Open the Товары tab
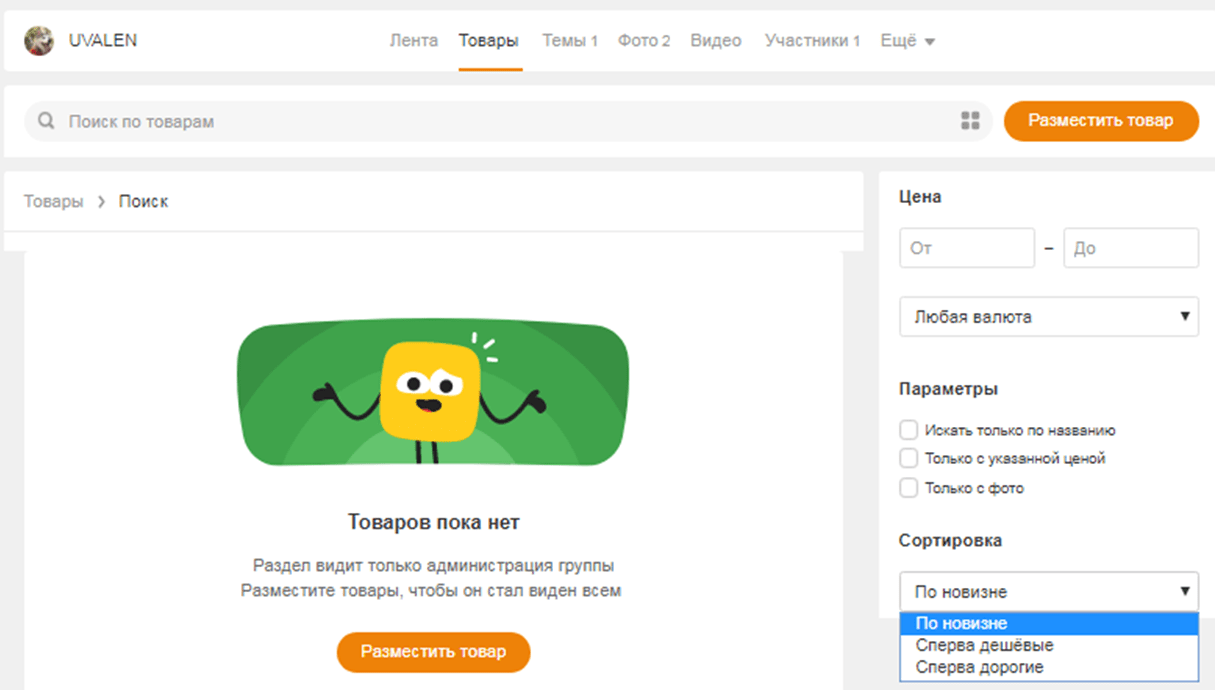Image resolution: width=1215 pixels, height=690 pixels. coord(489,41)
